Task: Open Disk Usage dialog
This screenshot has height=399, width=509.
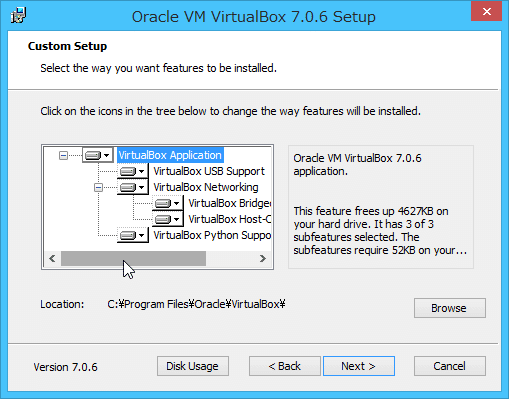Action: coord(193,366)
